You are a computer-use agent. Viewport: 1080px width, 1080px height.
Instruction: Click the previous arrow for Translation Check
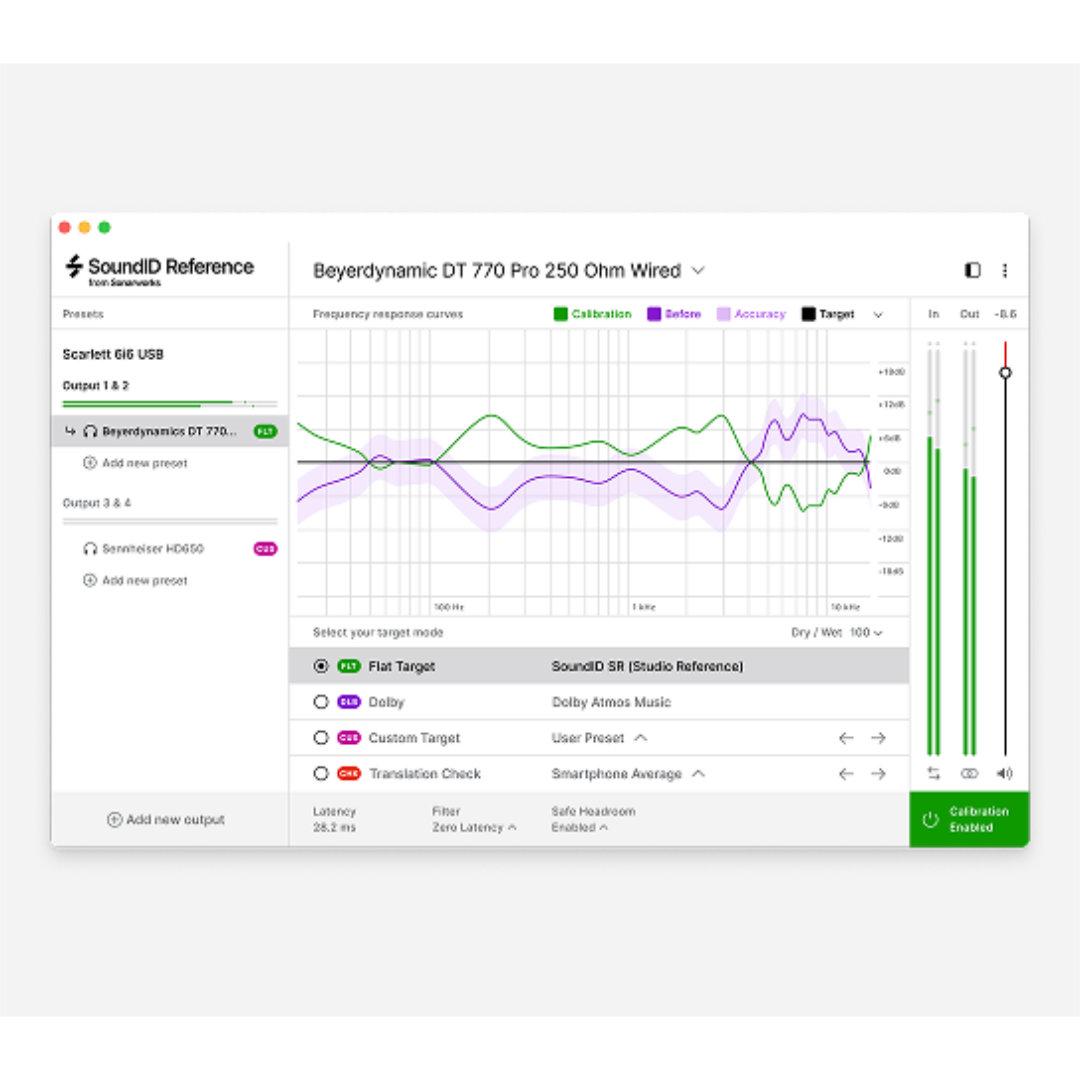tap(846, 774)
